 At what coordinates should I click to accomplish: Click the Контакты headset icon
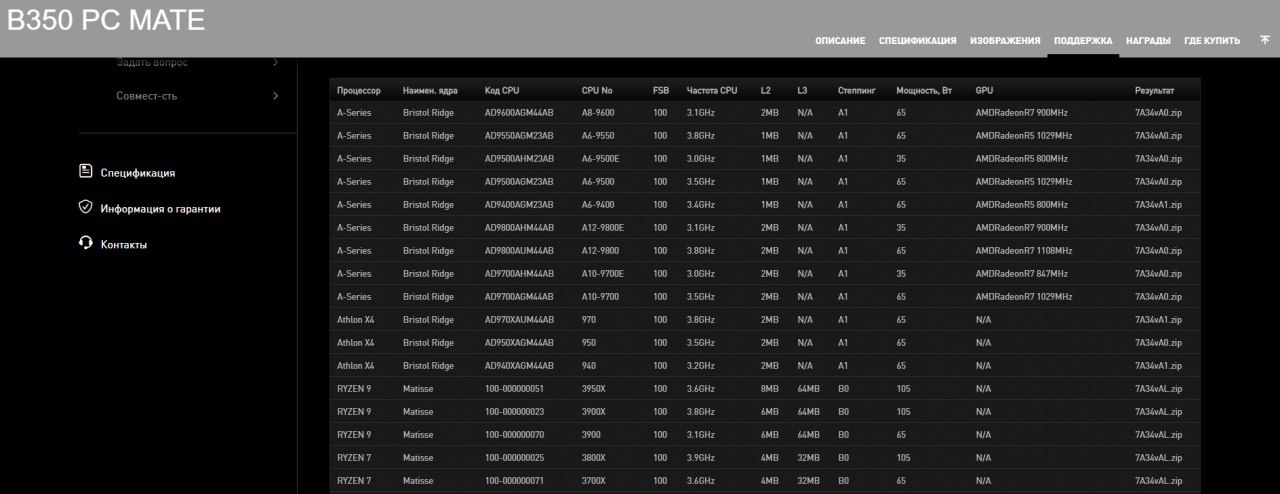(86, 243)
